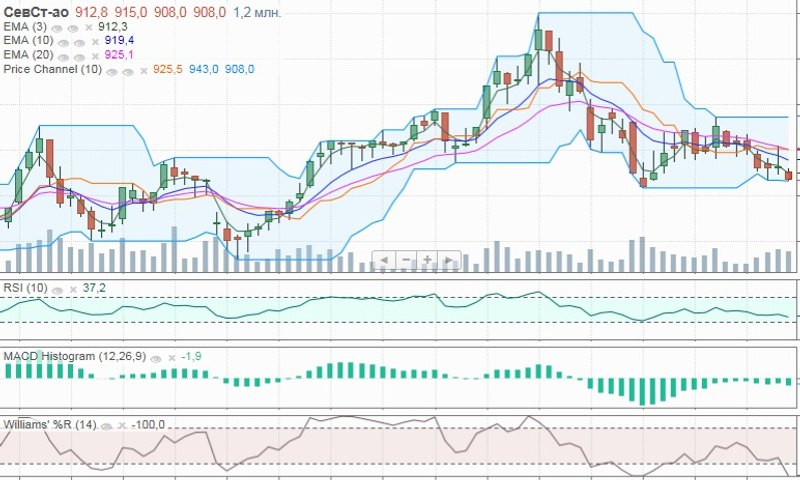The width and height of the screenshot is (800, 480).
Task: Click the right eye icon beside Price Channel (10)
Action: [128, 72]
